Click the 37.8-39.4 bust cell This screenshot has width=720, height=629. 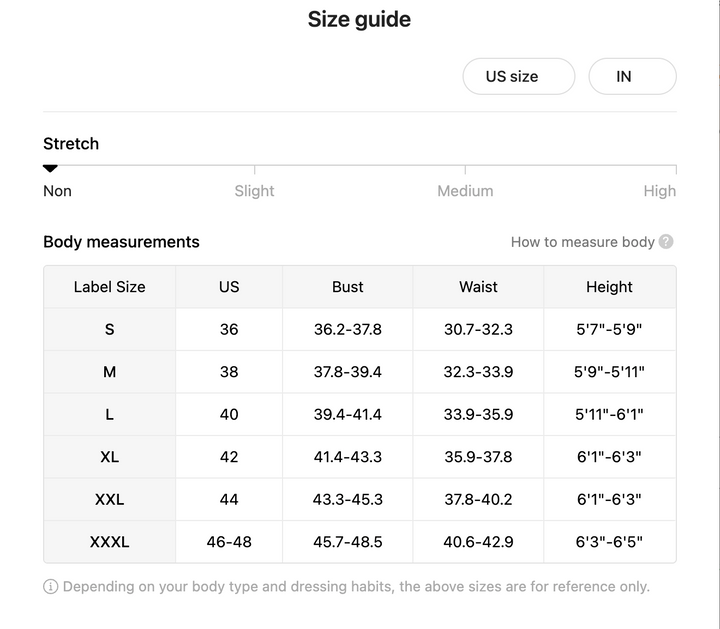click(x=348, y=372)
